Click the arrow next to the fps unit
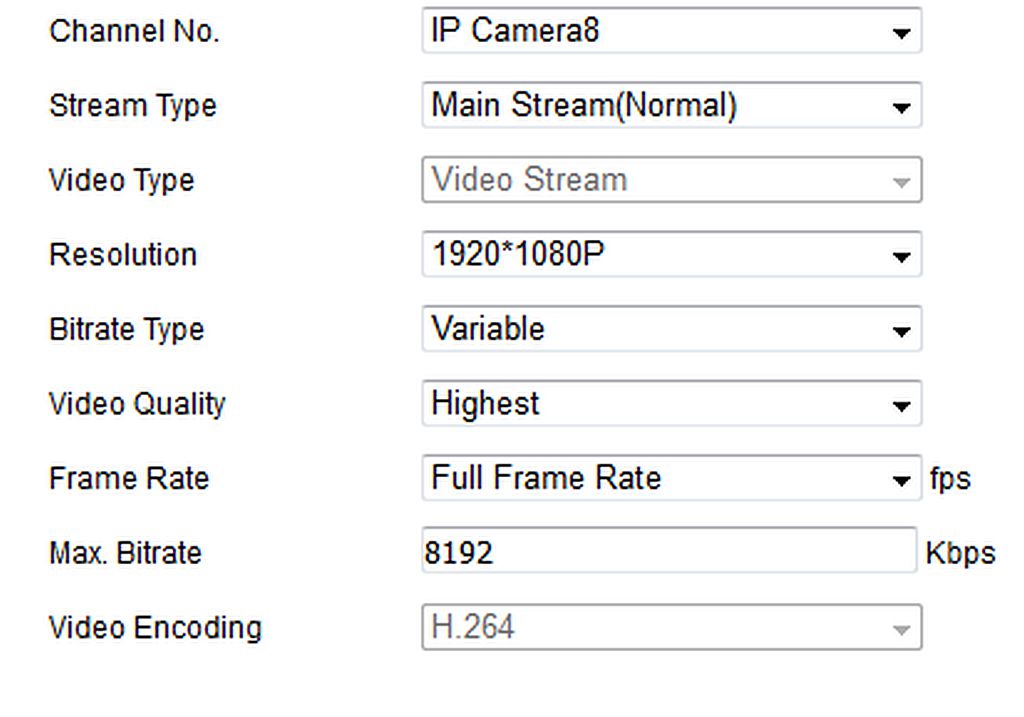The width and height of the screenshot is (1024, 717). point(901,481)
